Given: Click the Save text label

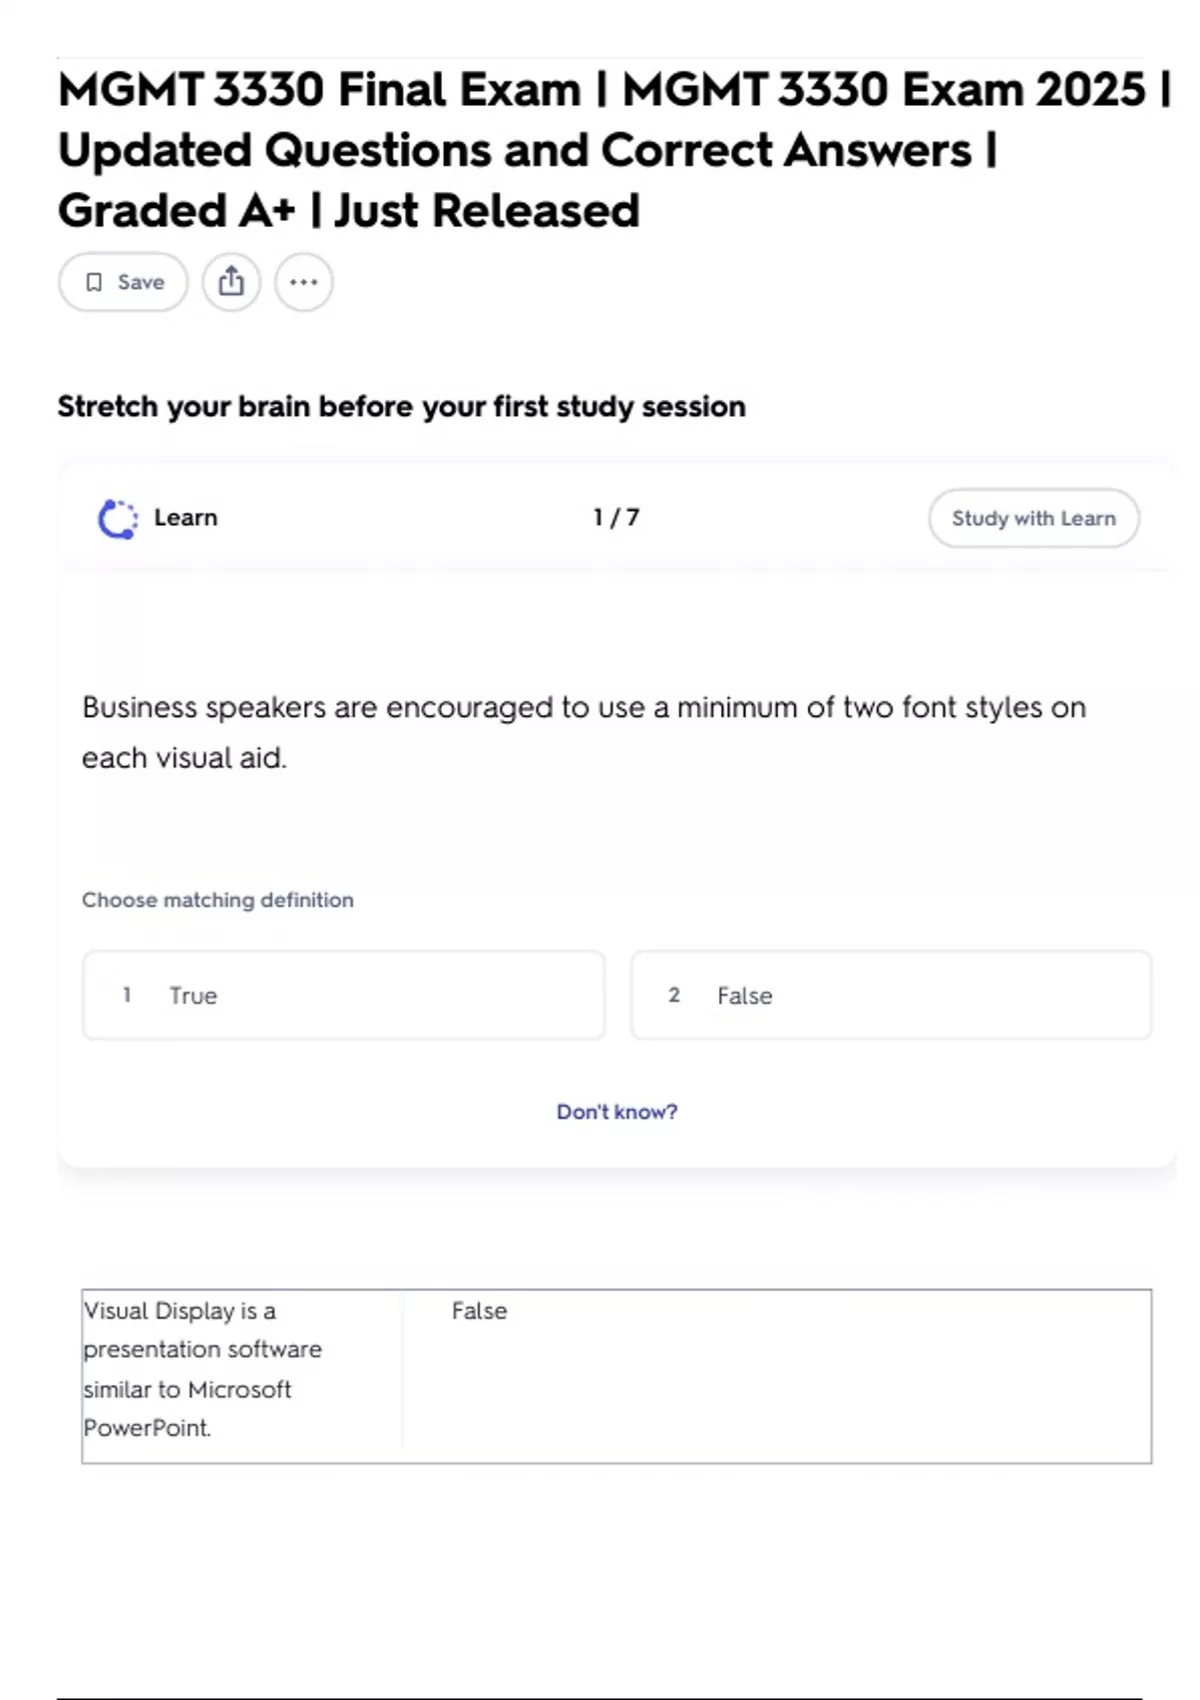Looking at the screenshot, I should coord(141,283).
